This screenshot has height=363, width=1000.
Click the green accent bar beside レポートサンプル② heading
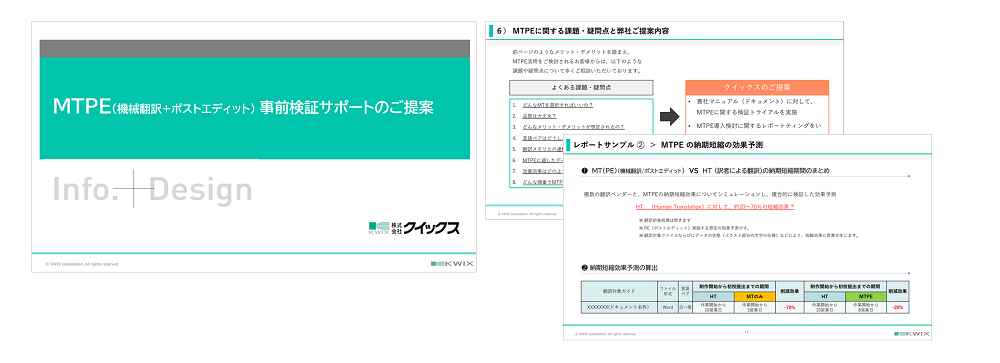tap(569, 145)
